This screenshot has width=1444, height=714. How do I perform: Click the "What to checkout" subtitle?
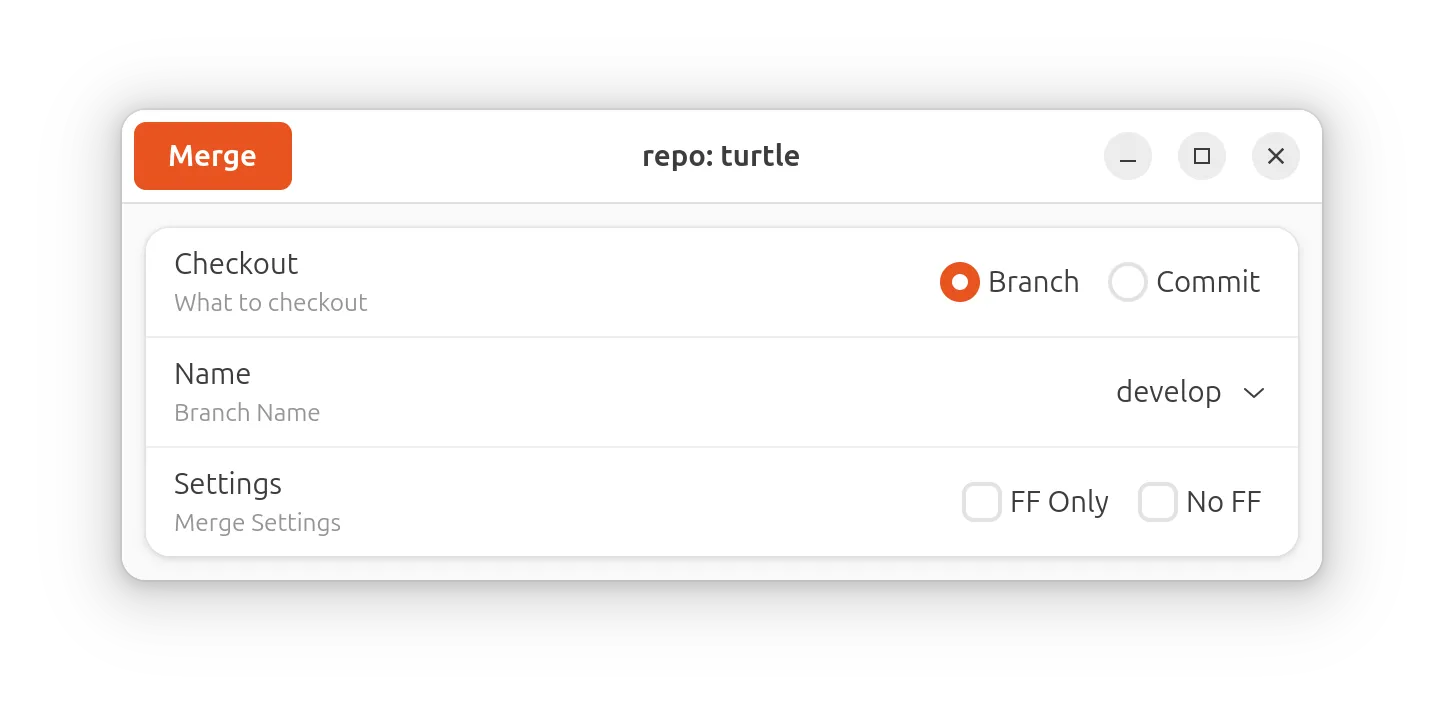click(x=271, y=303)
